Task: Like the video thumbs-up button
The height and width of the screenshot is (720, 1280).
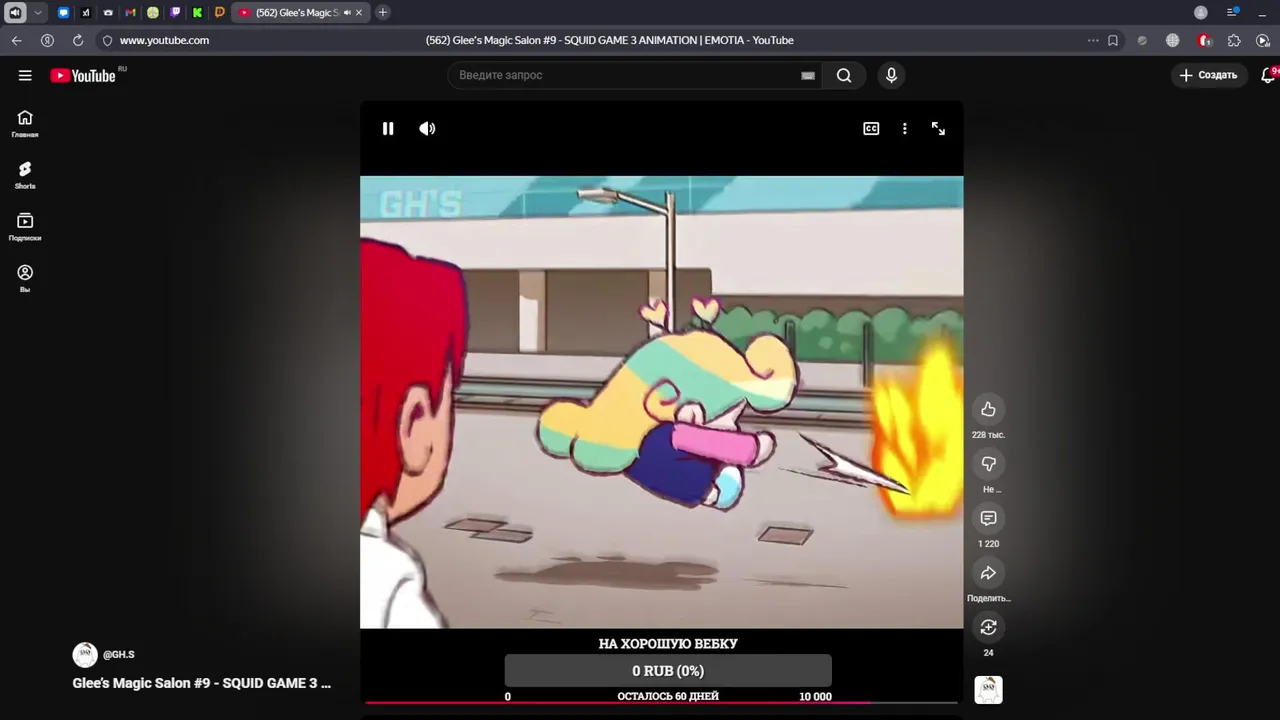Action: [988, 409]
